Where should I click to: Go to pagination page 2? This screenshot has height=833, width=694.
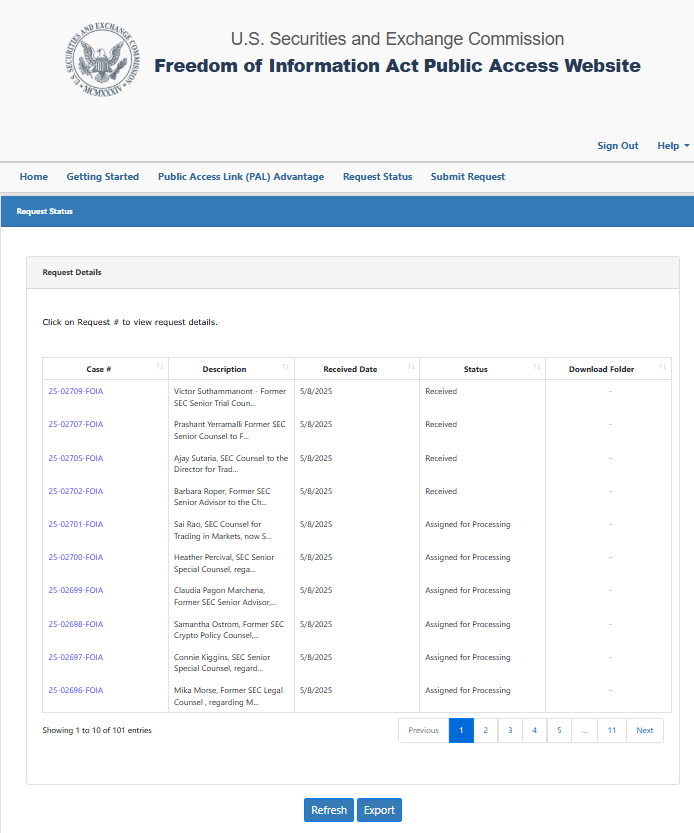pyautogui.click(x=486, y=730)
